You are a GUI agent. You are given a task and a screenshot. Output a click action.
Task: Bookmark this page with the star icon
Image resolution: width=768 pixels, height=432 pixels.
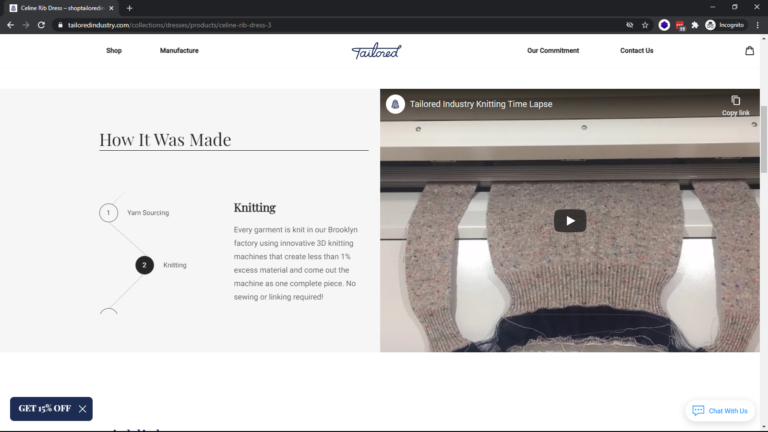(x=645, y=24)
